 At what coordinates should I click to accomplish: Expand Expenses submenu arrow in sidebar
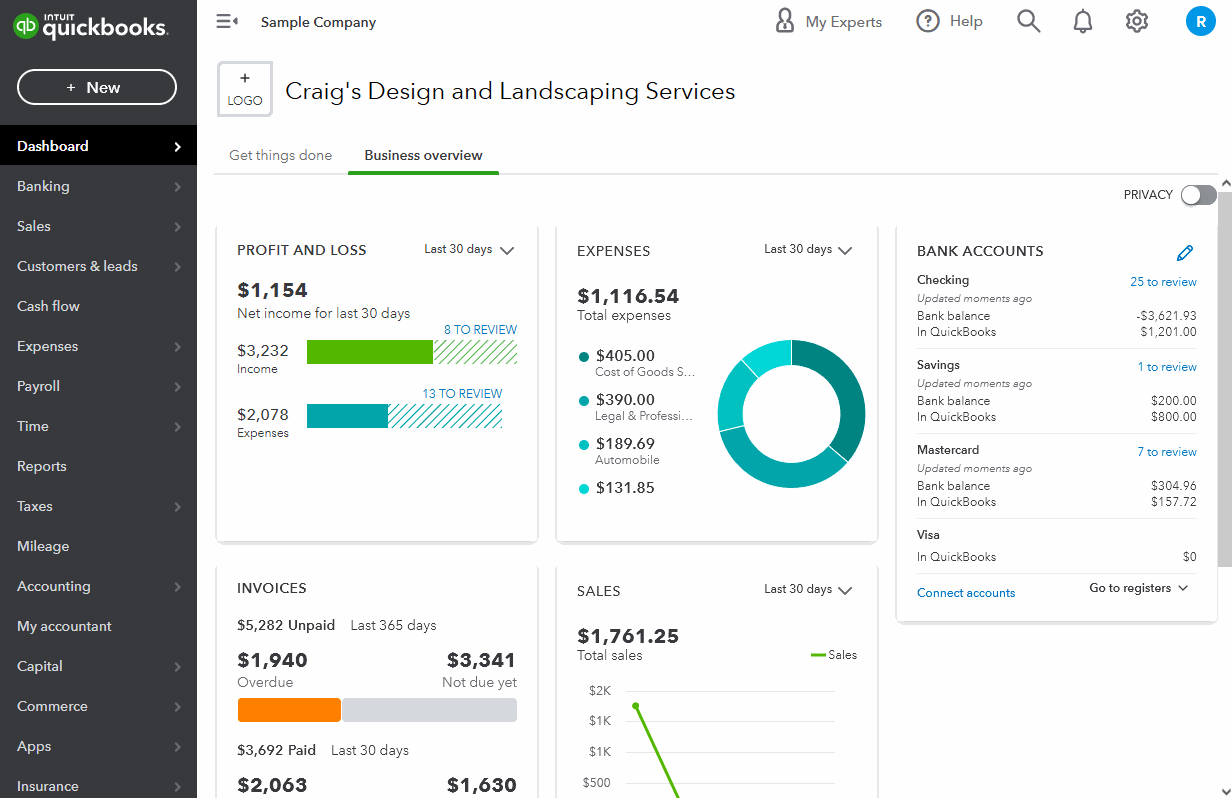[177, 347]
